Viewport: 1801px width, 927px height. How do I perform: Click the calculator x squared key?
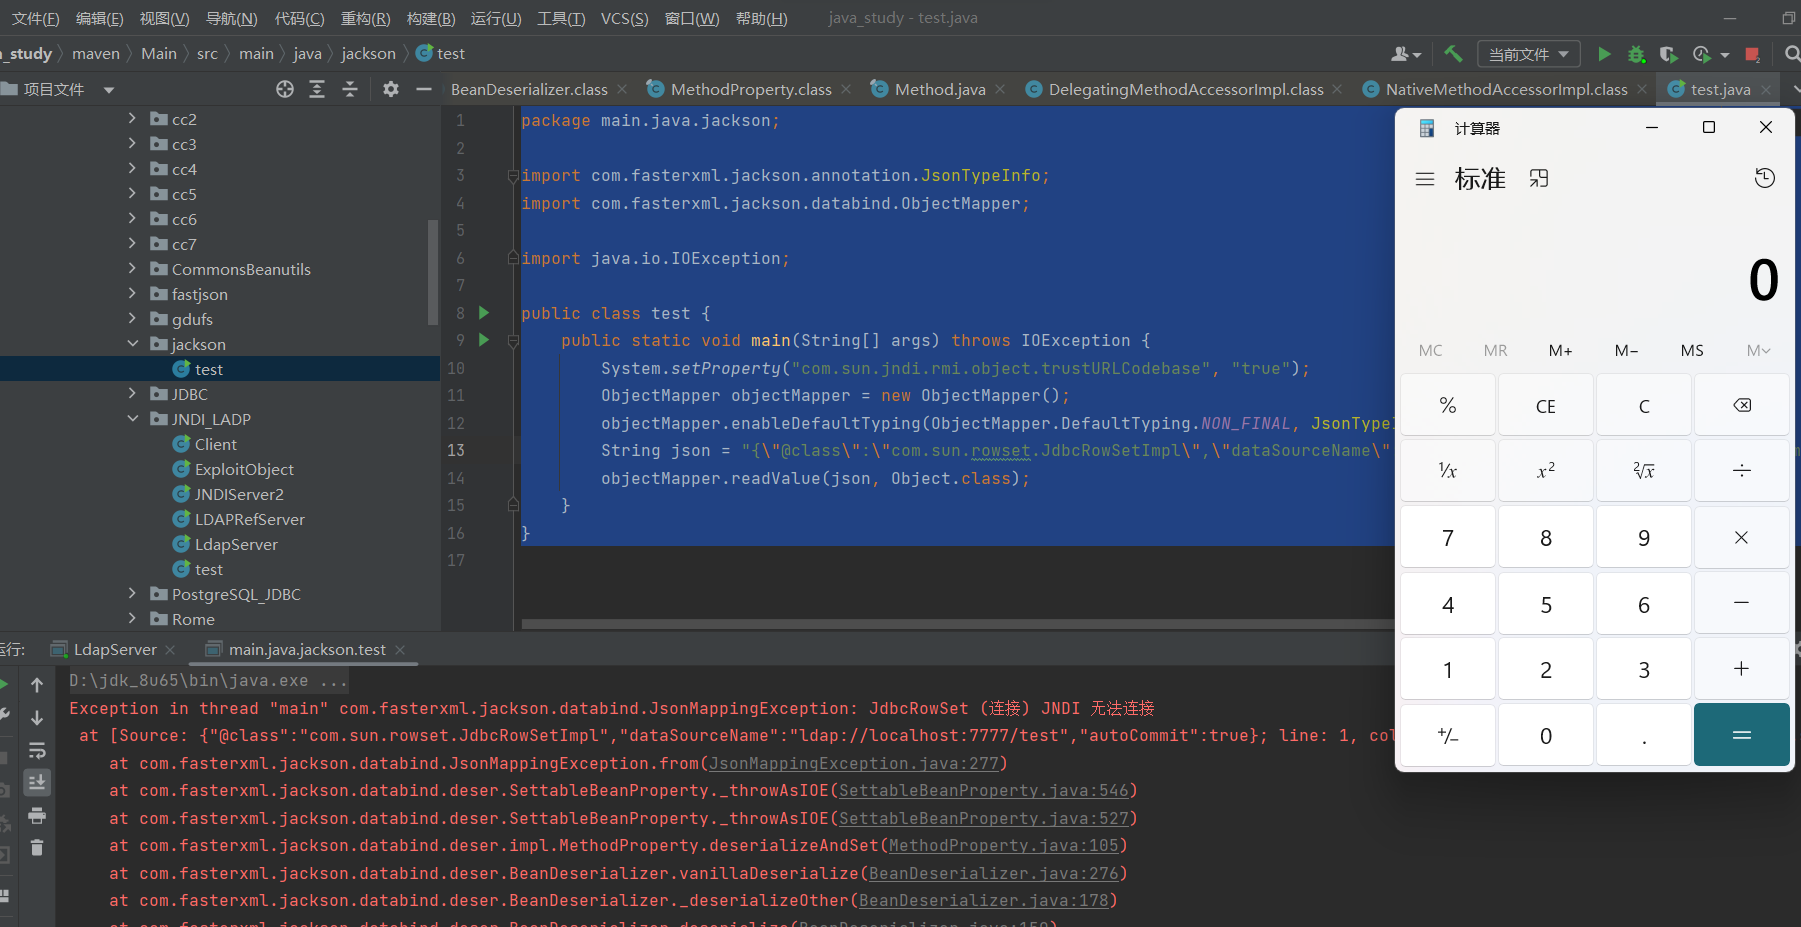click(x=1546, y=470)
